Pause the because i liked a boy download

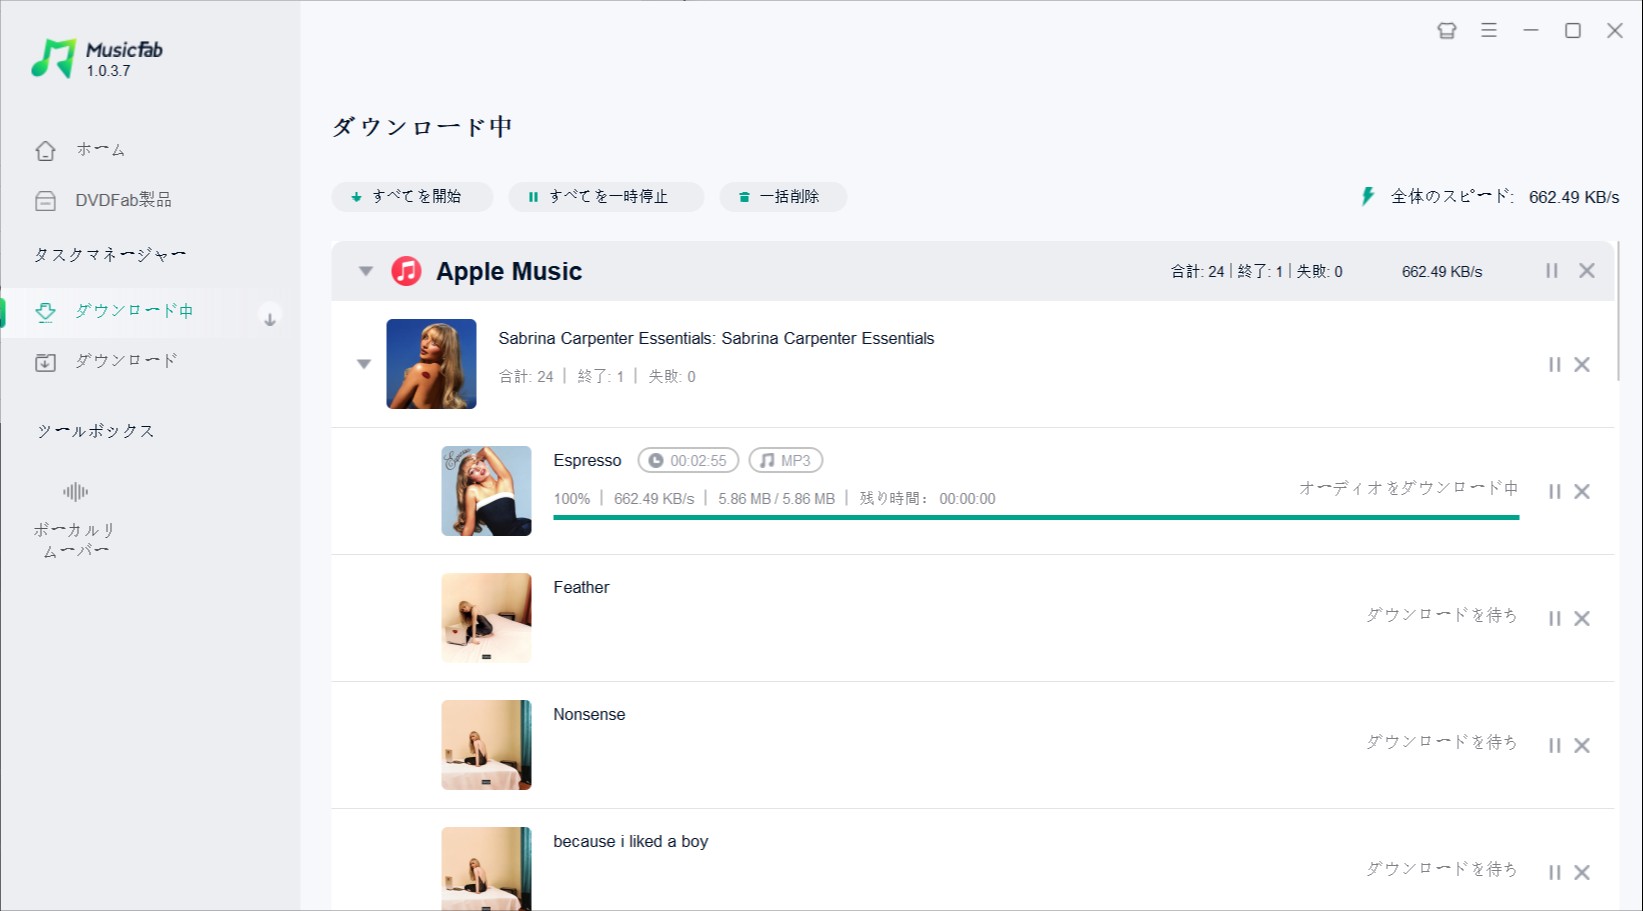[x=1555, y=873]
